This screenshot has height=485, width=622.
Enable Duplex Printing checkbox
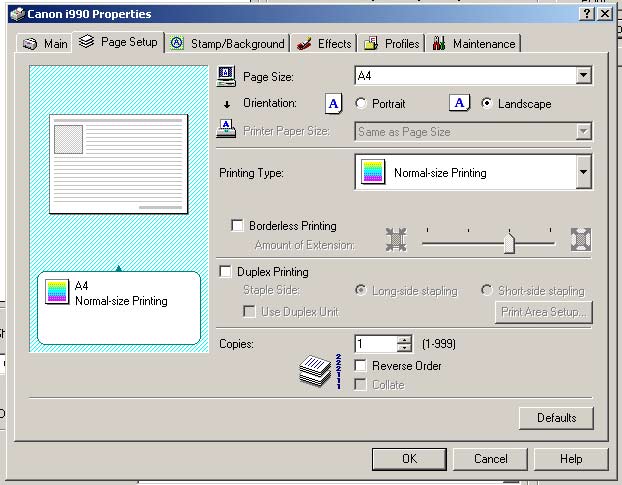225,272
